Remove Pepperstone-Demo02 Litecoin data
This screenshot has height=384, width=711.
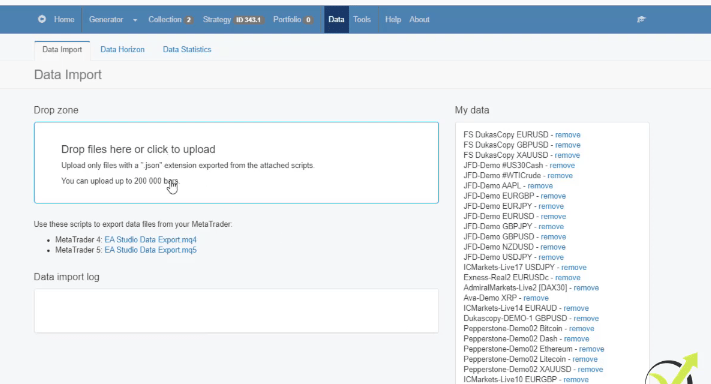(x=585, y=360)
